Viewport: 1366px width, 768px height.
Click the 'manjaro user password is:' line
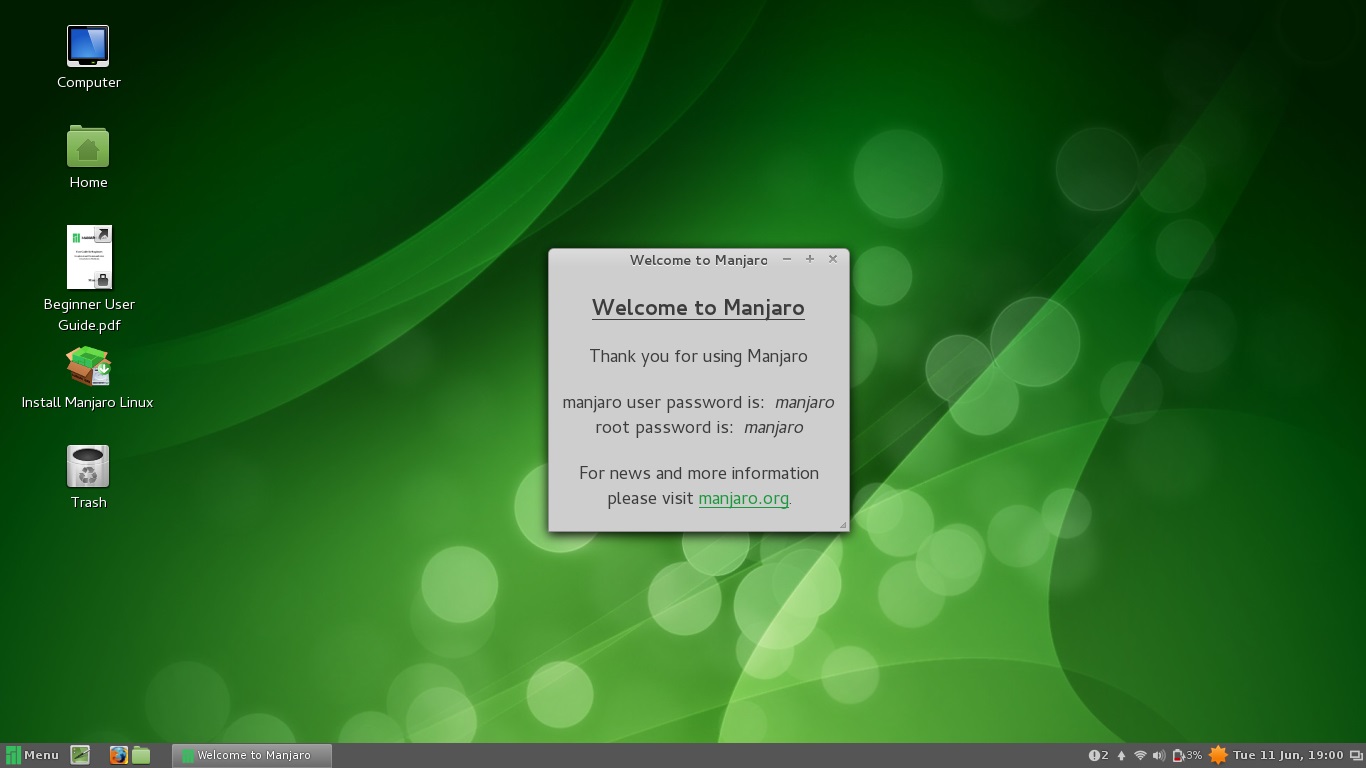pyautogui.click(x=698, y=402)
